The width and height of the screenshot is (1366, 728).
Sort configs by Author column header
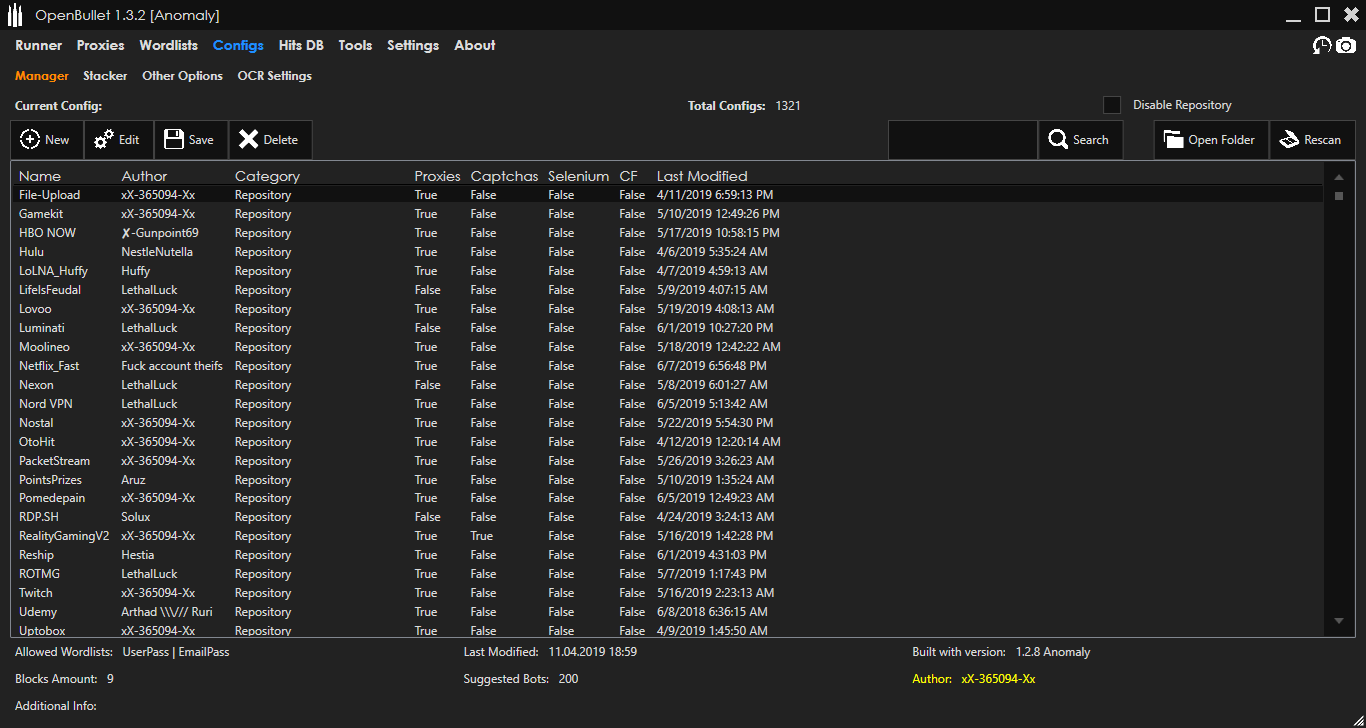point(145,176)
